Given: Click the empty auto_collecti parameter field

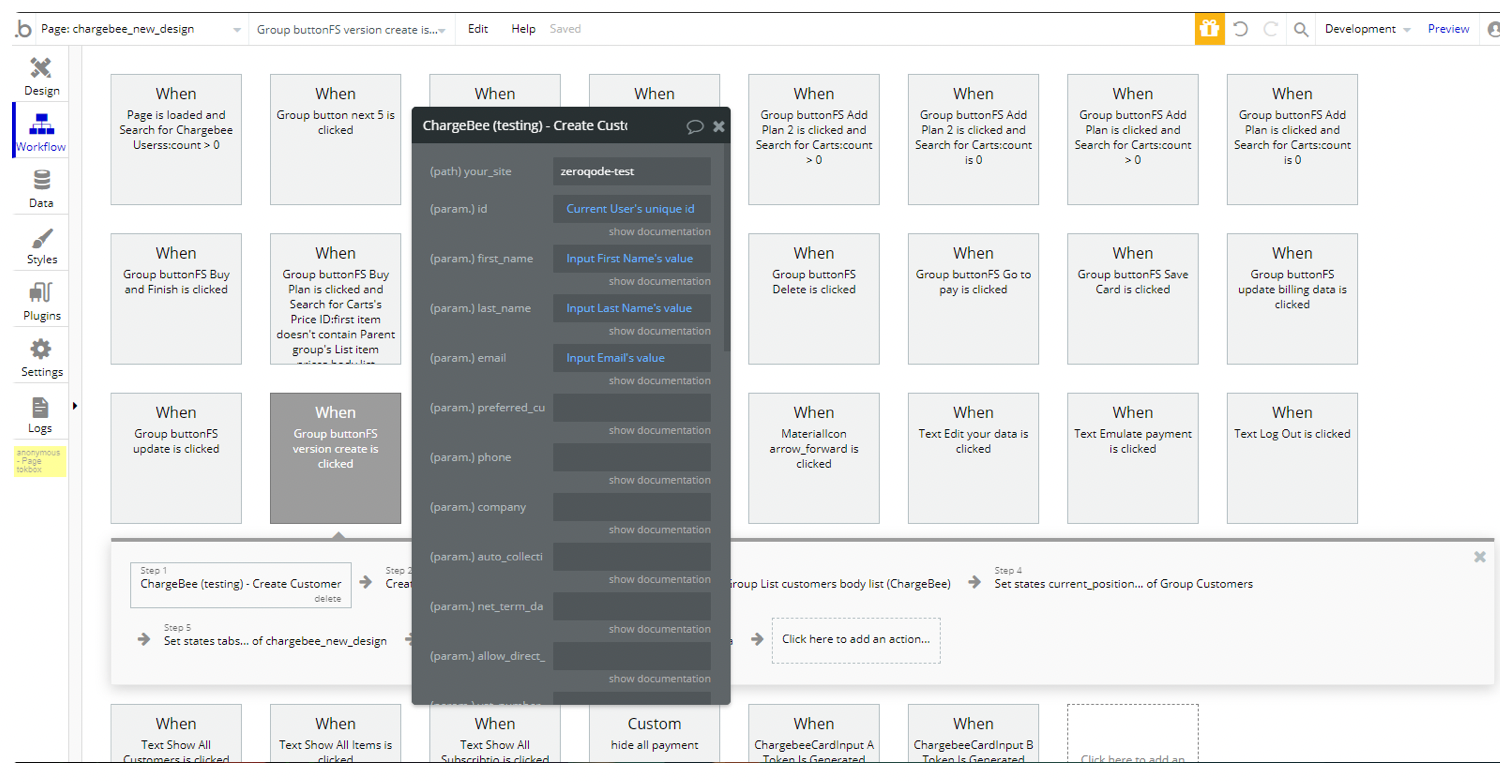Looking at the screenshot, I should pyautogui.click(x=632, y=556).
